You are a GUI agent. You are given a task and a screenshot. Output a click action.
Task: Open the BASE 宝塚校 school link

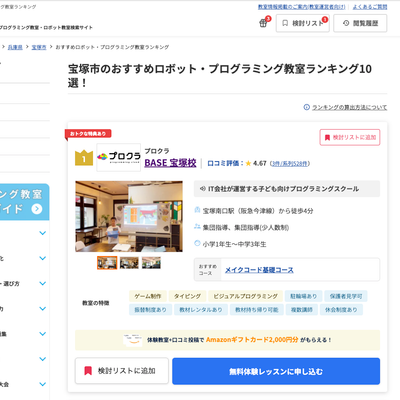pos(170,163)
